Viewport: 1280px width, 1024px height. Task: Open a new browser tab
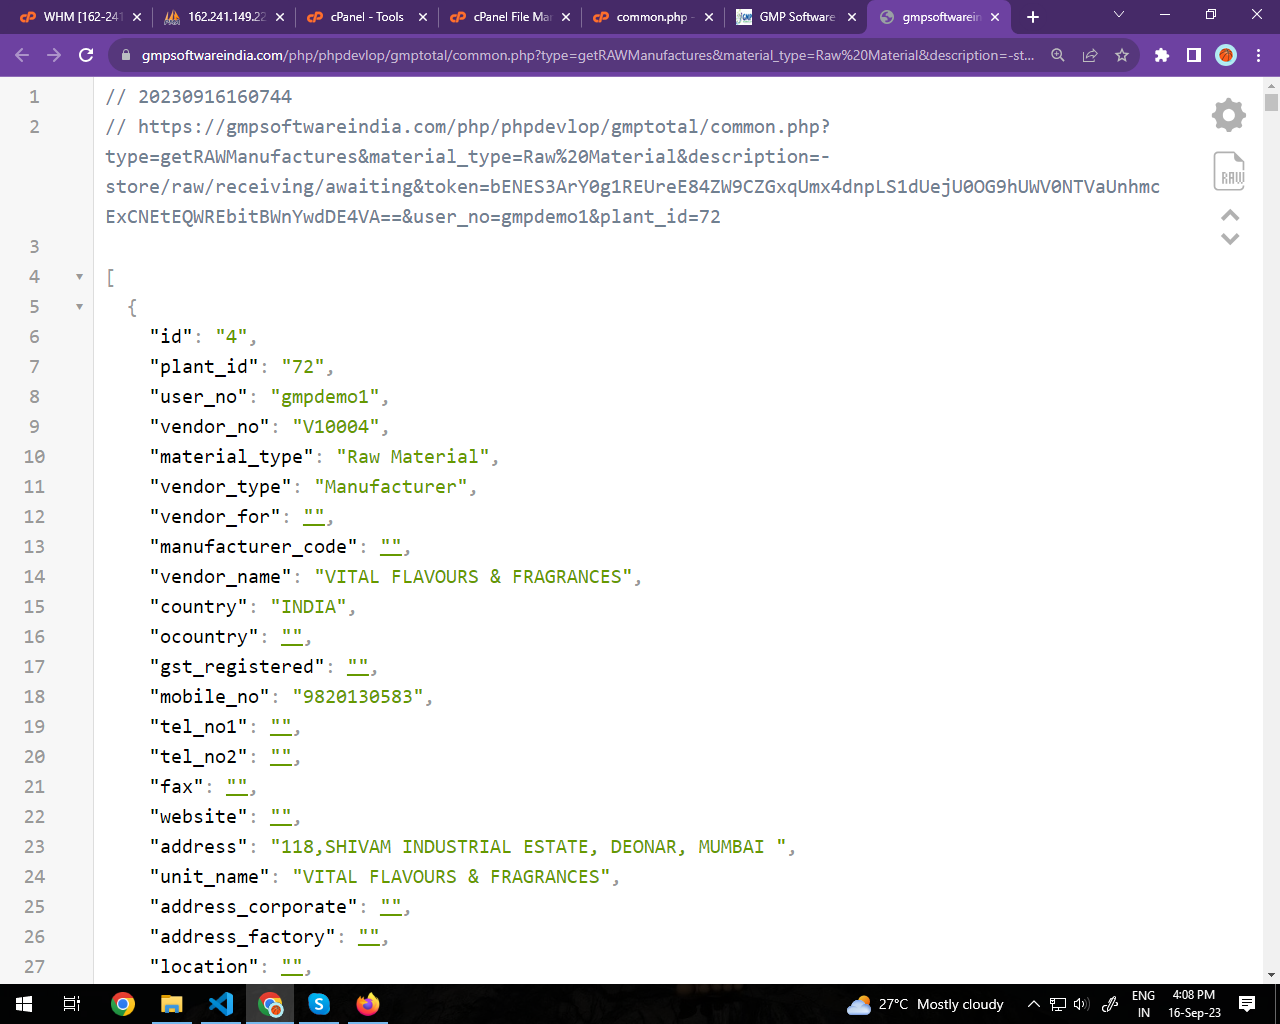[1033, 17]
